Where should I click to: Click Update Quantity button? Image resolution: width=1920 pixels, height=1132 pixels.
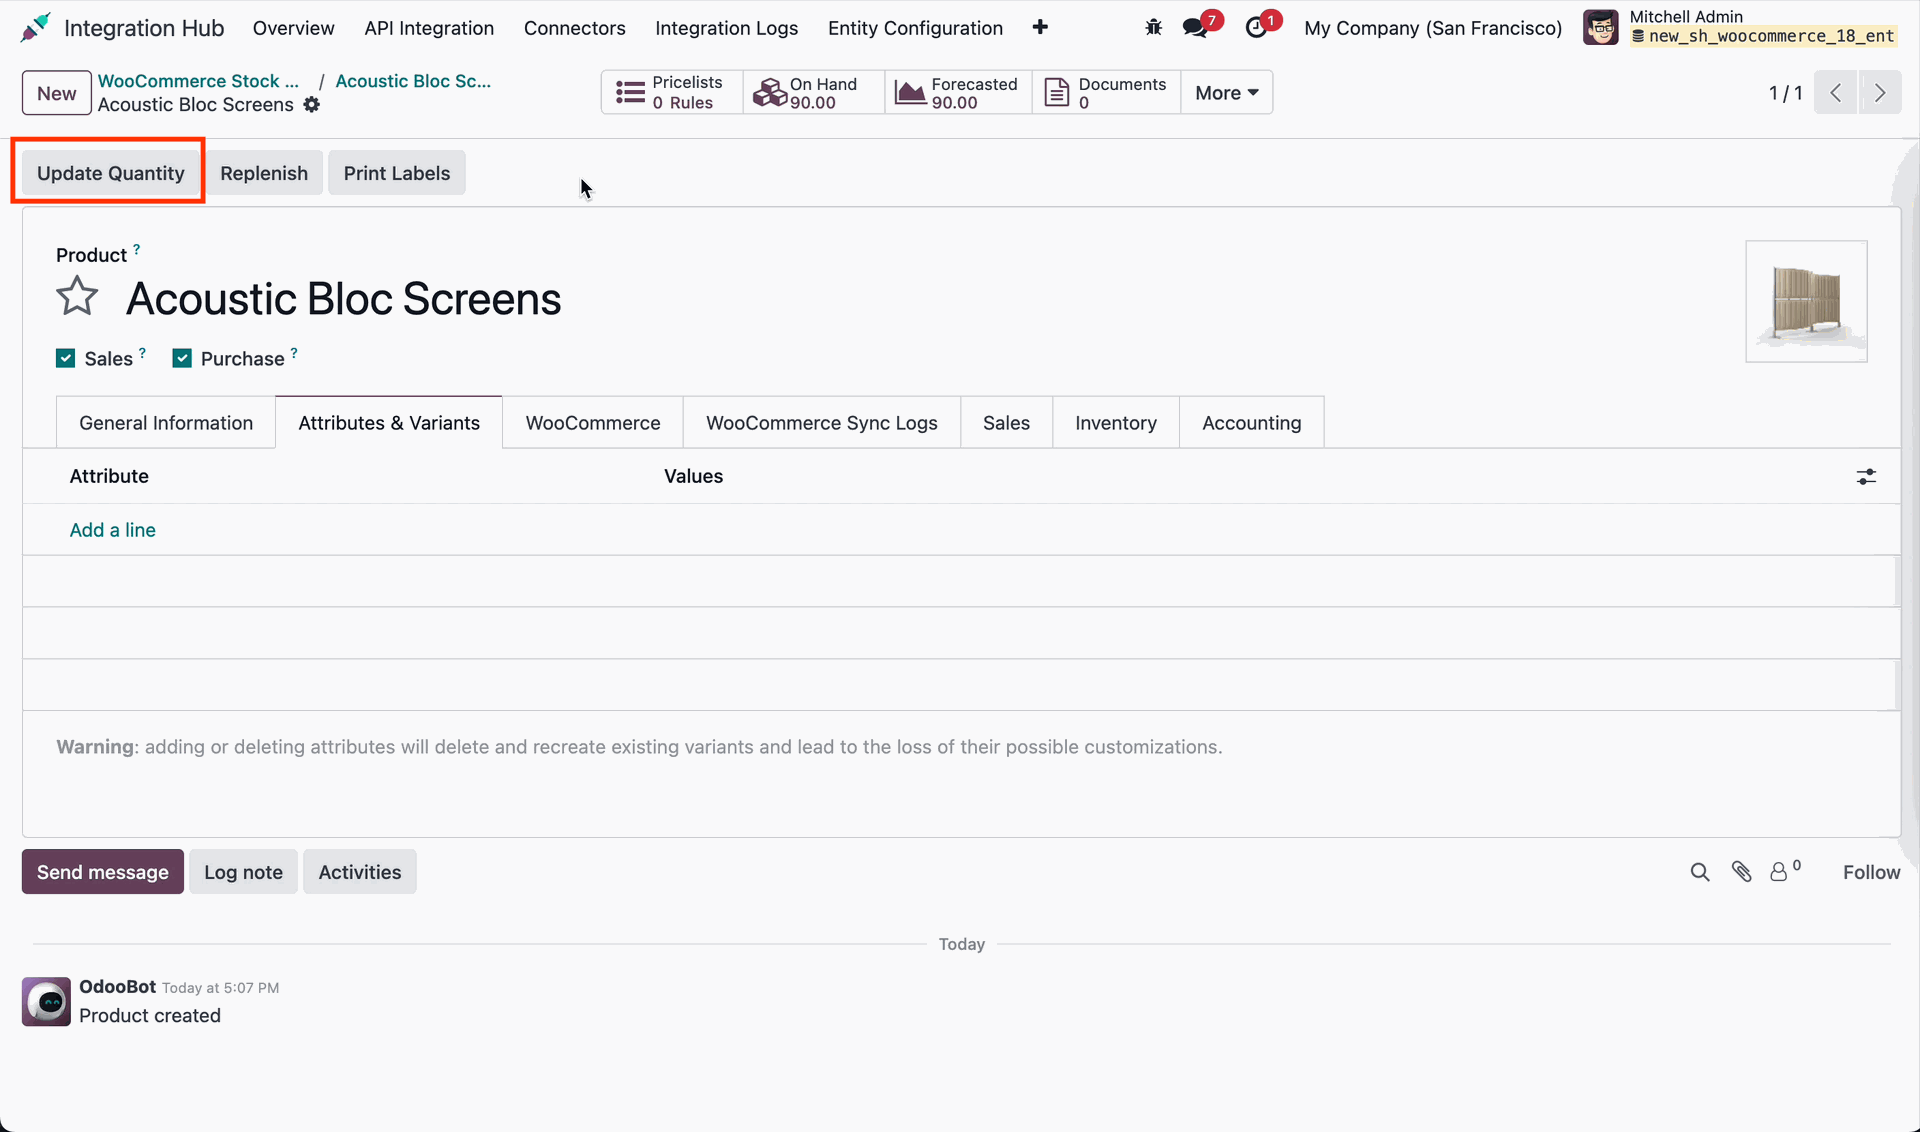tap(110, 173)
